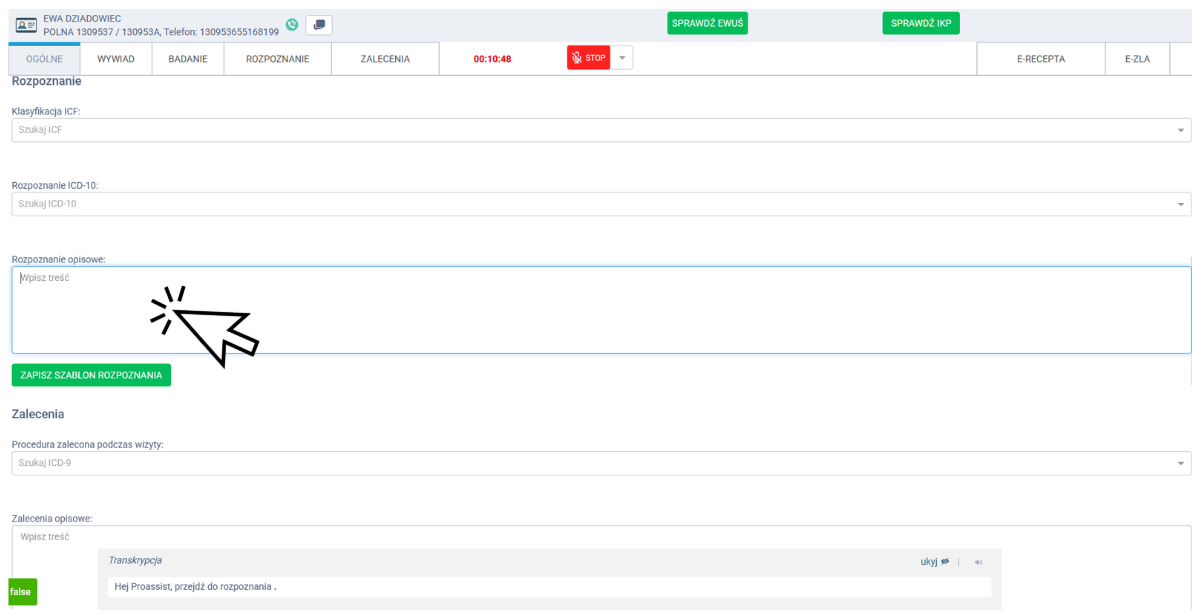Screen dimensions: 1192x615
Task: Expand the dropdown arrow next to STOP
Action: 622,58
